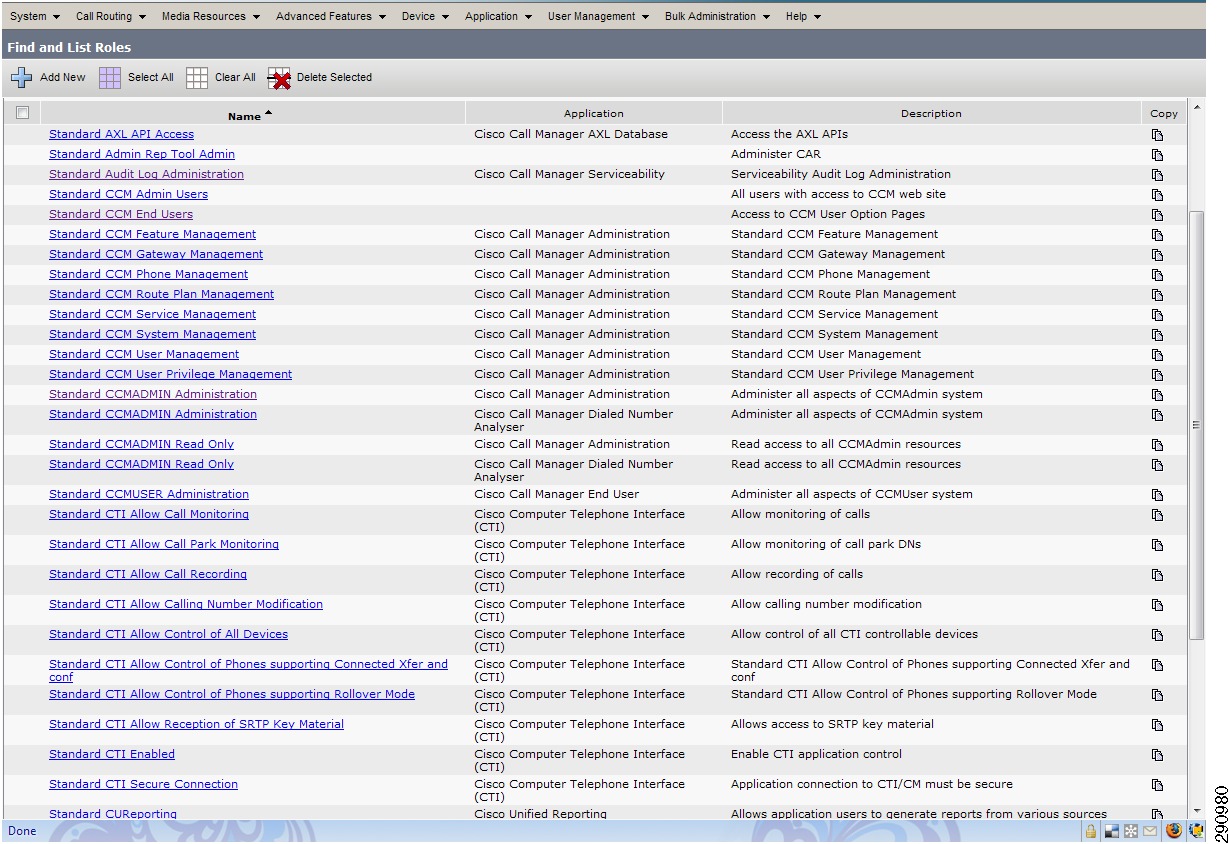Sort by the Name column header
The image size is (1229, 844).
coord(250,115)
